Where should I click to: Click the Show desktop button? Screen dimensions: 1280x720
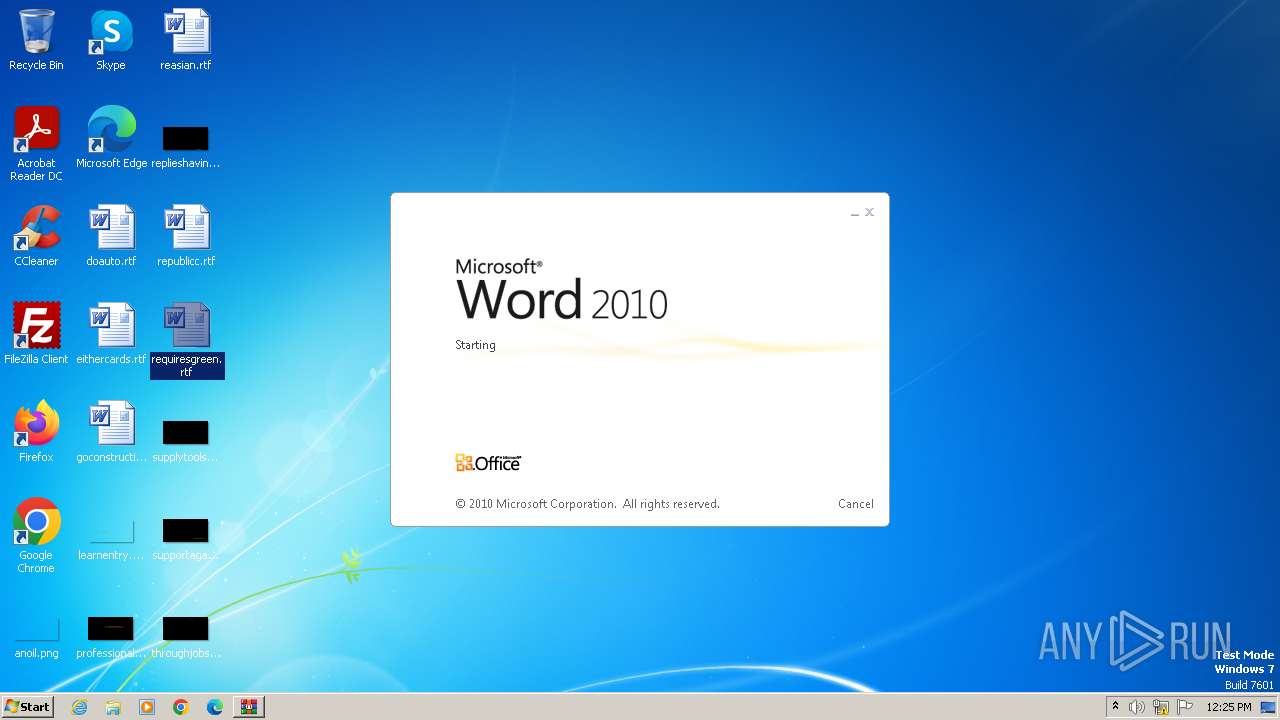click(x=1269, y=707)
